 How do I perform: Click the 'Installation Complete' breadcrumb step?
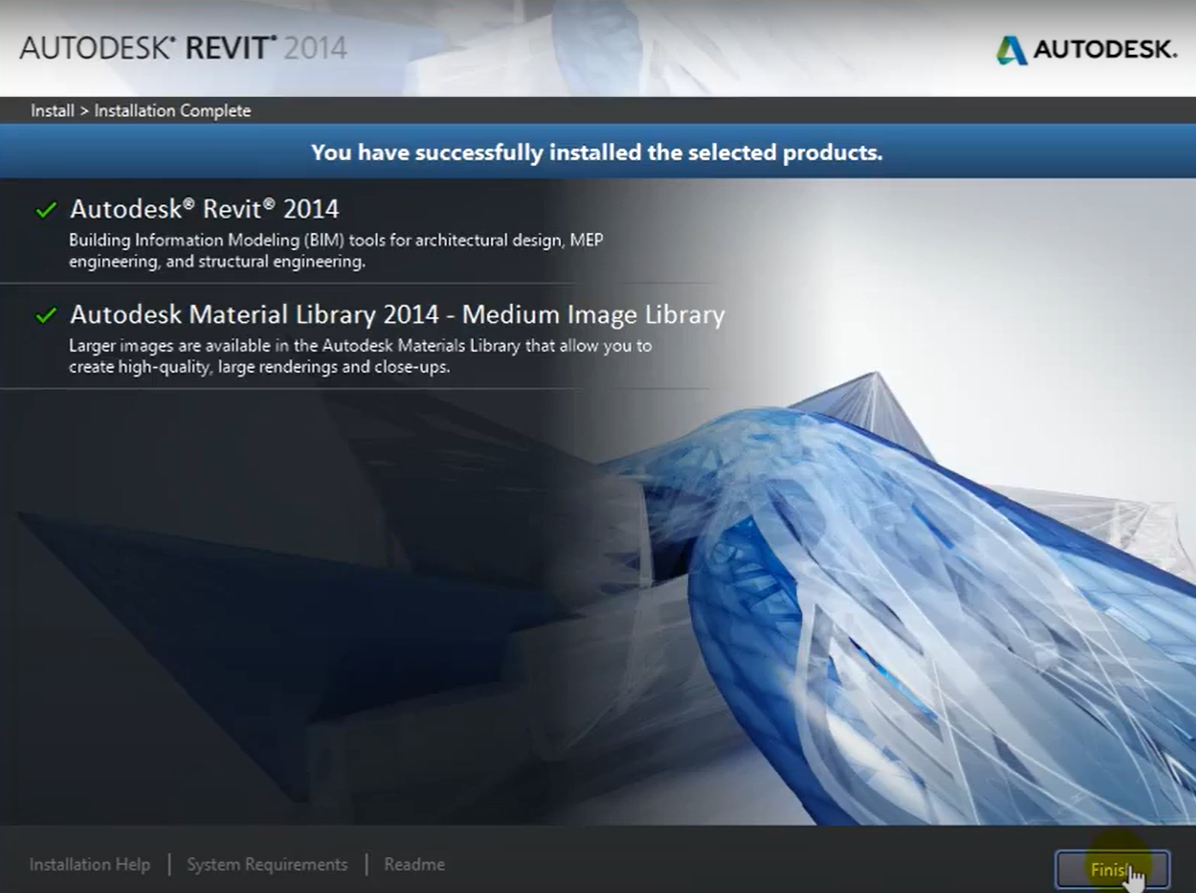172,111
